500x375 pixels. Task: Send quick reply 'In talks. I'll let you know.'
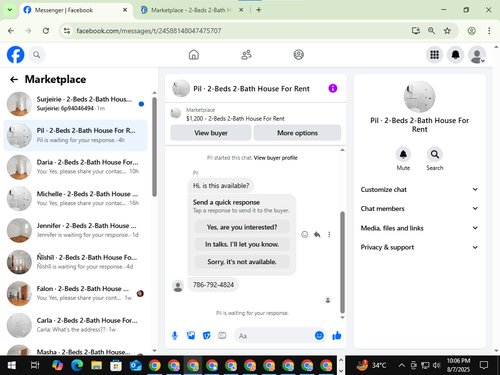[x=242, y=244]
